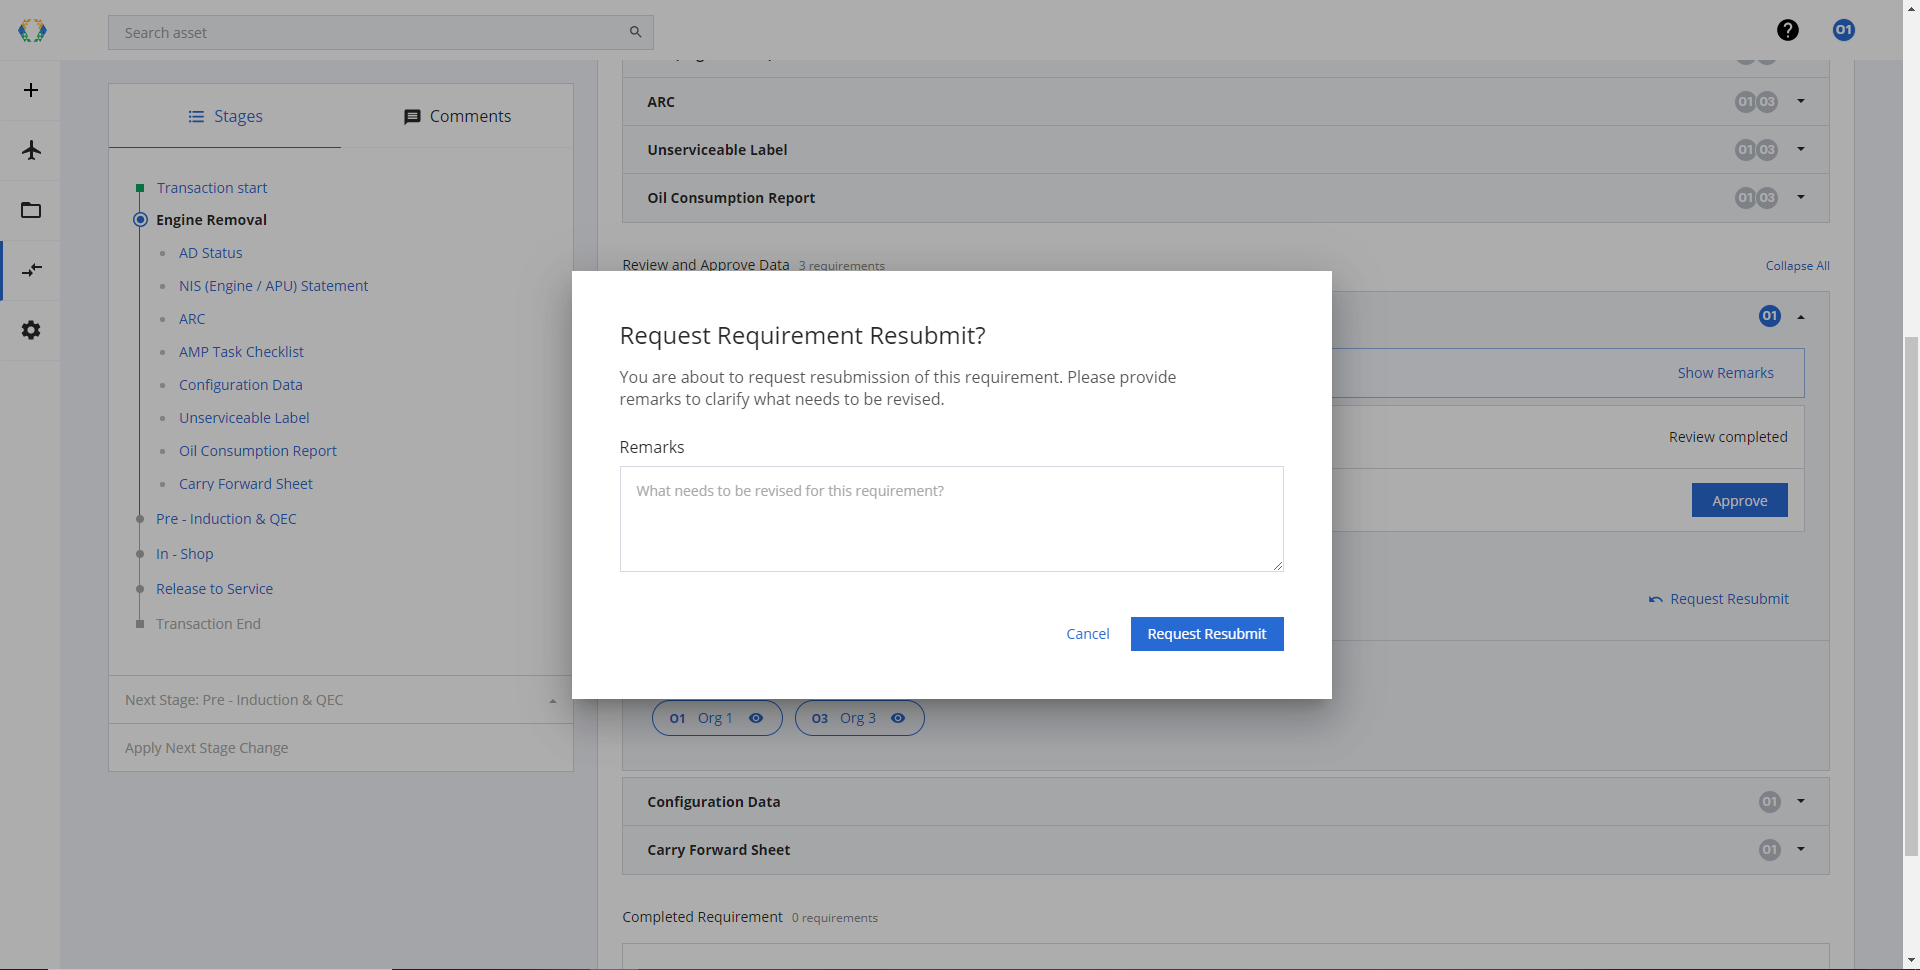The width and height of the screenshot is (1920, 970).
Task: Cancel the resubmit dialog
Action: click(1088, 634)
